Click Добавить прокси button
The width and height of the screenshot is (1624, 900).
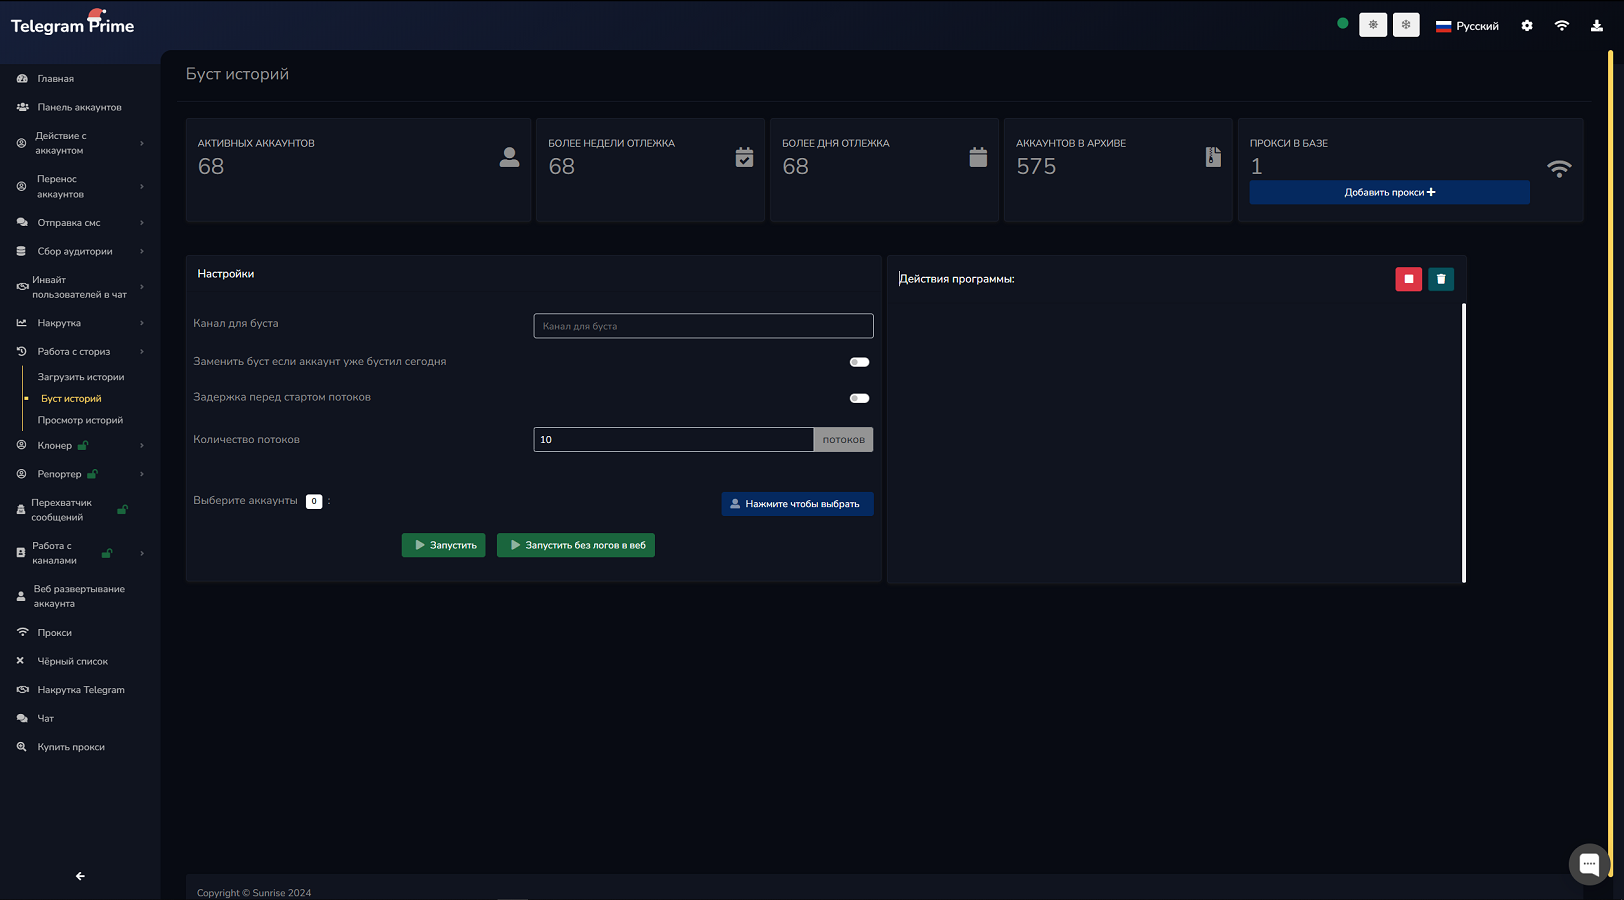1389,192
